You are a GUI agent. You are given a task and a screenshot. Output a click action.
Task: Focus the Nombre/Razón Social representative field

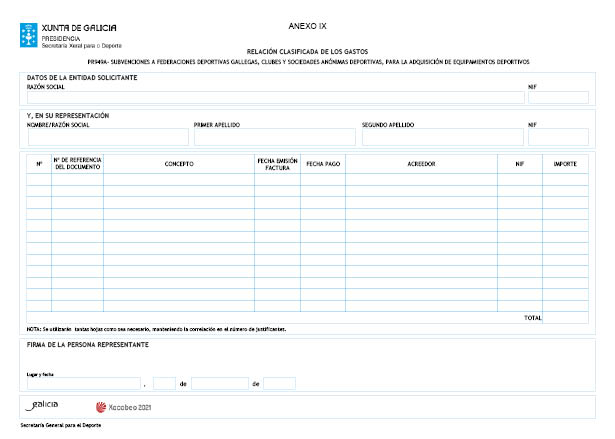[x=107, y=138]
